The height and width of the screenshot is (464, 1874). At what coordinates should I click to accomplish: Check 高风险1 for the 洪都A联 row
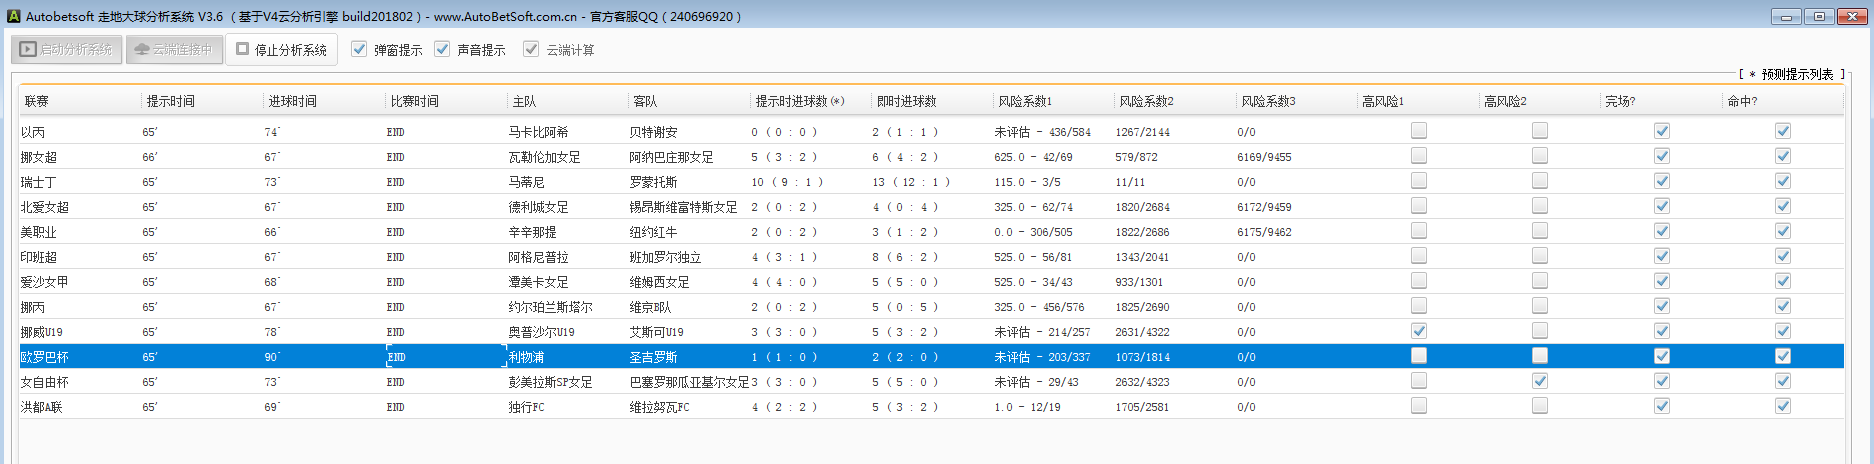pyautogui.click(x=1418, y=406)
